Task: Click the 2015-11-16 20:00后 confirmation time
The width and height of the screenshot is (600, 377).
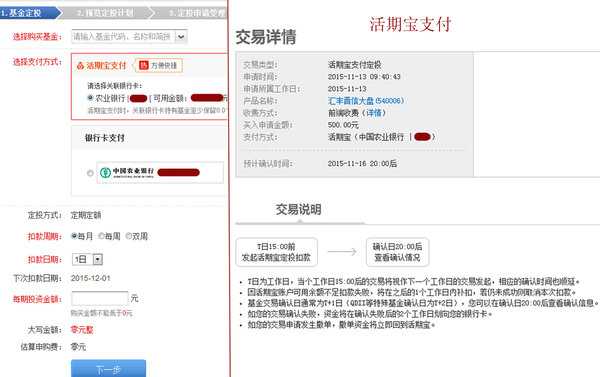Action: 362,163
